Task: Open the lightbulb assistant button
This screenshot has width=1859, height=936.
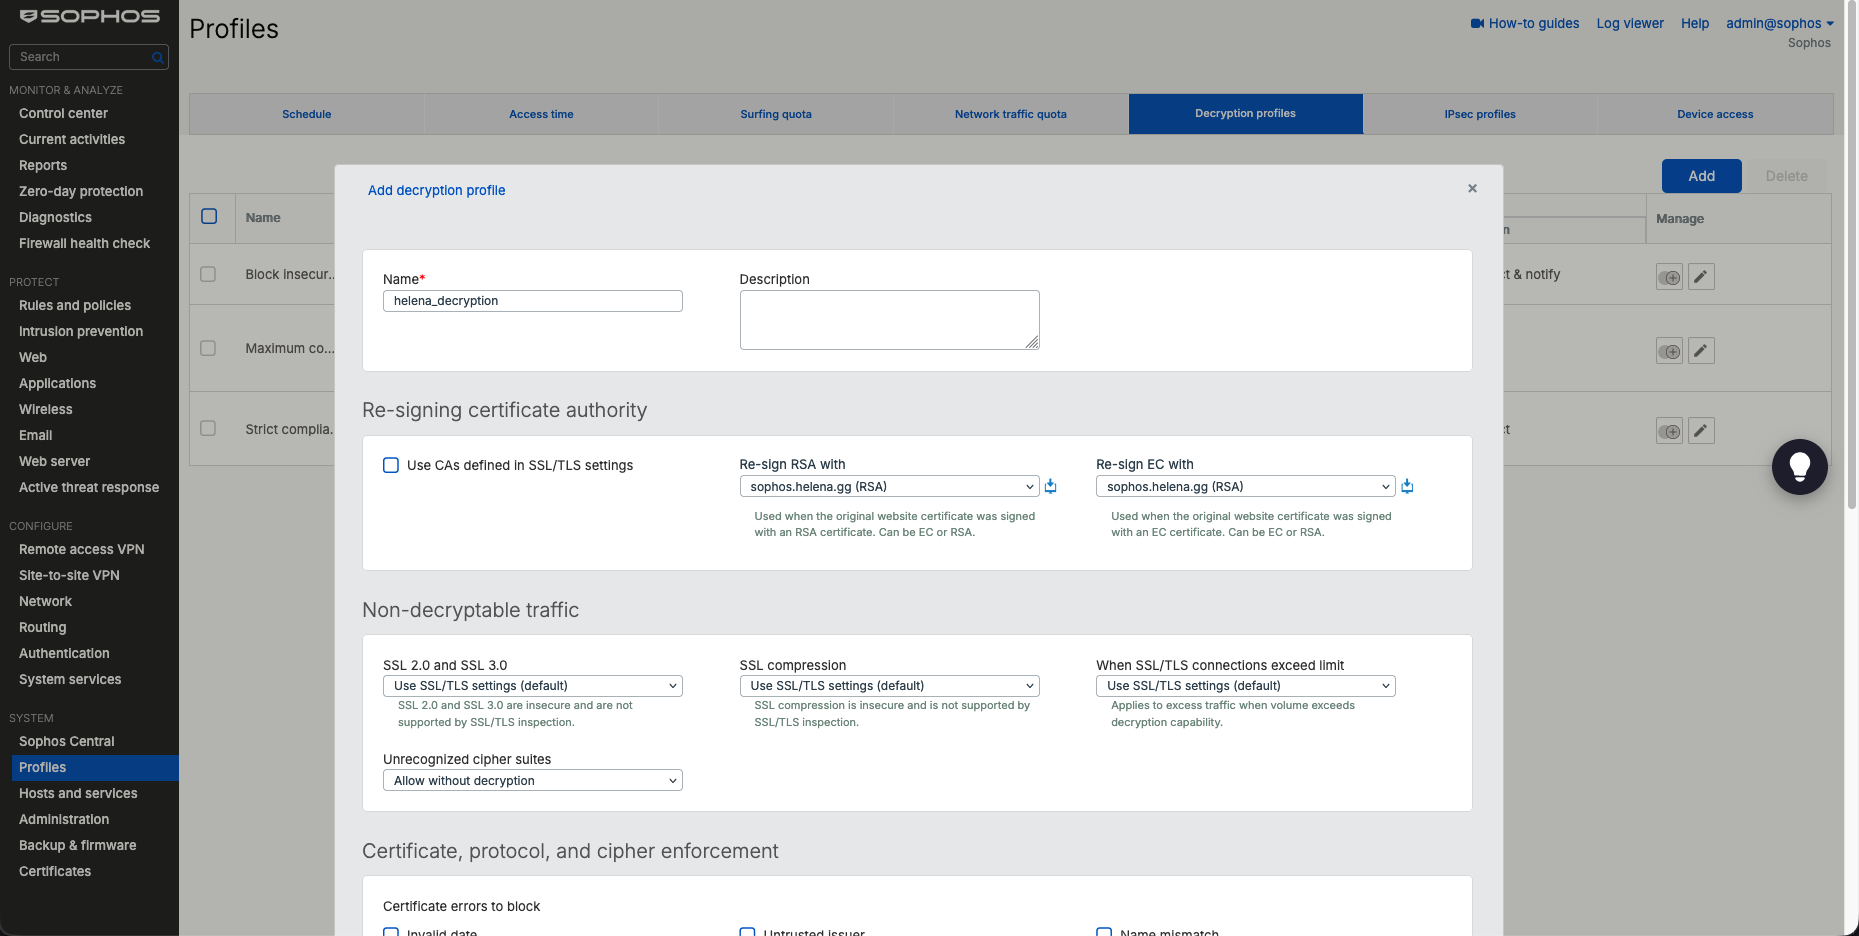Action: click(x=1799, y=467)
